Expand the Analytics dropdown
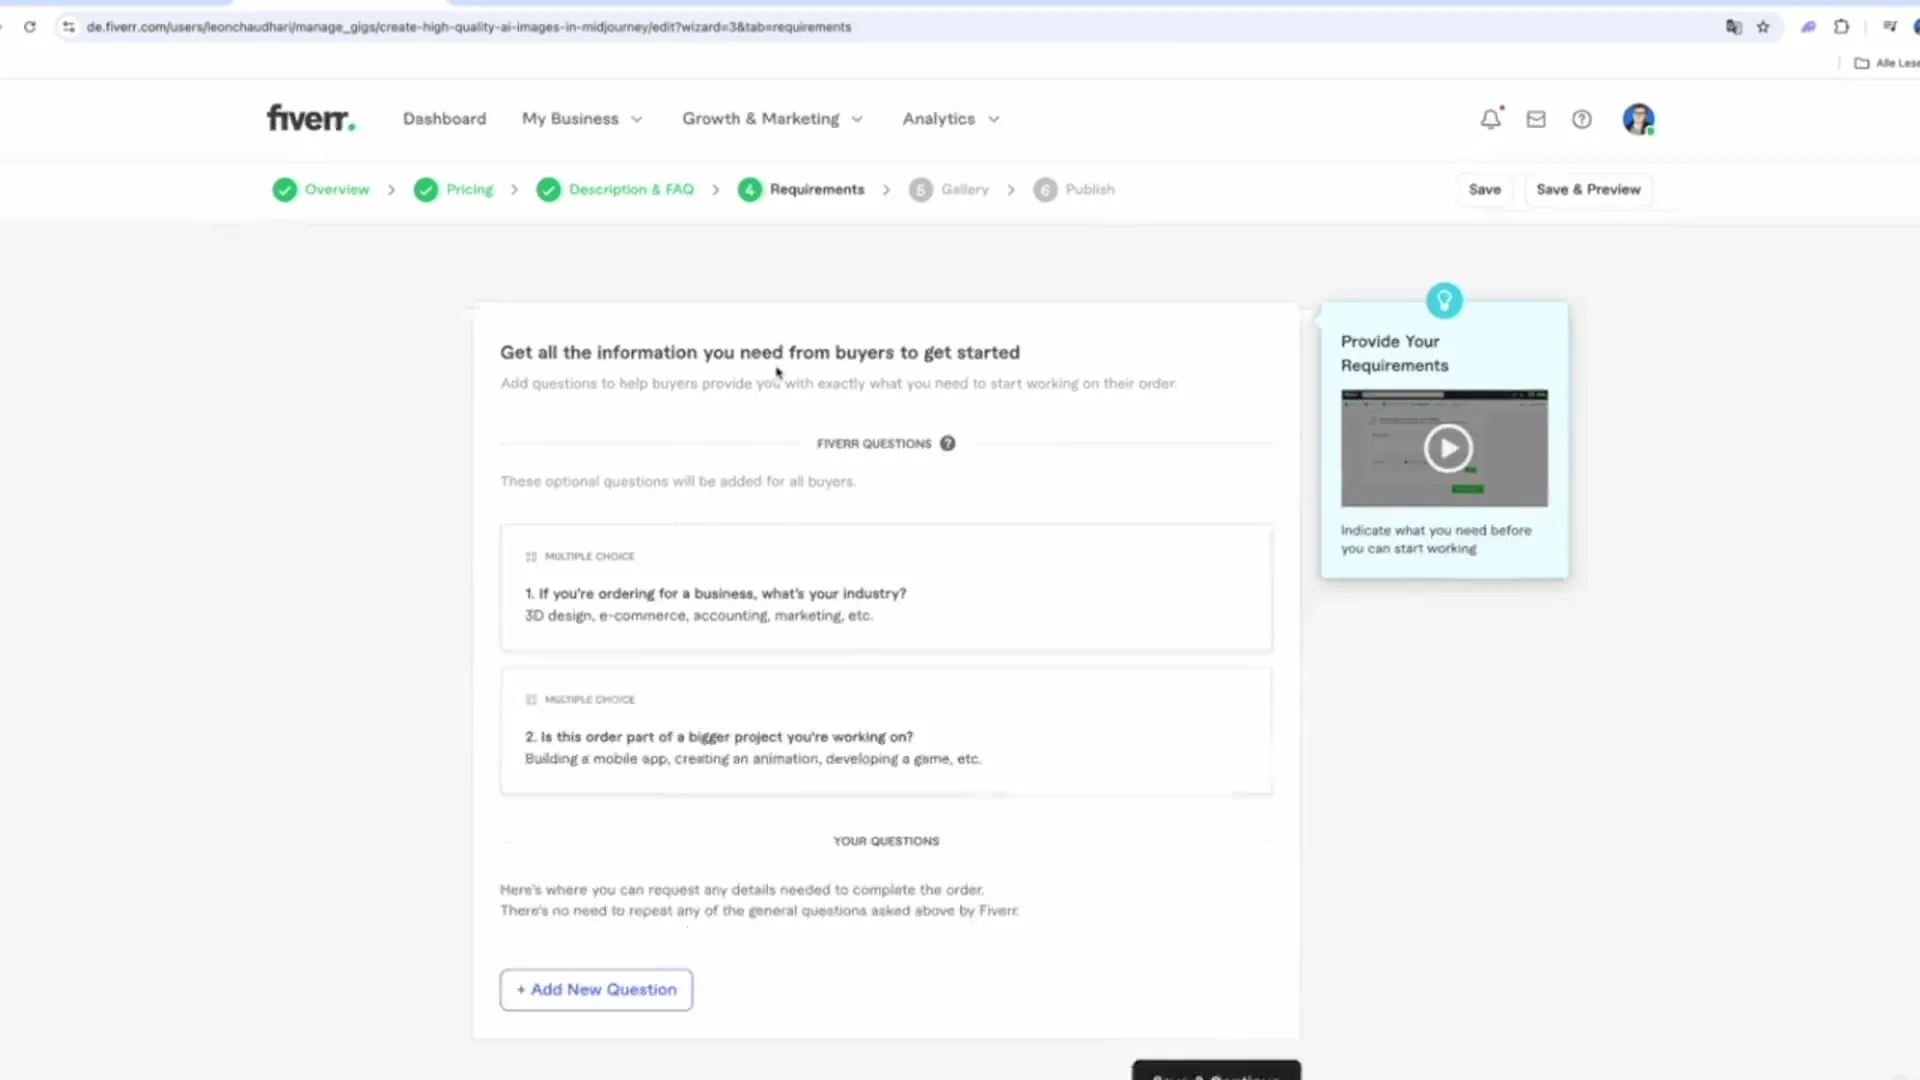This screenshot has width=1920, height=1080. pyautogui.click(x=950, y=119)
